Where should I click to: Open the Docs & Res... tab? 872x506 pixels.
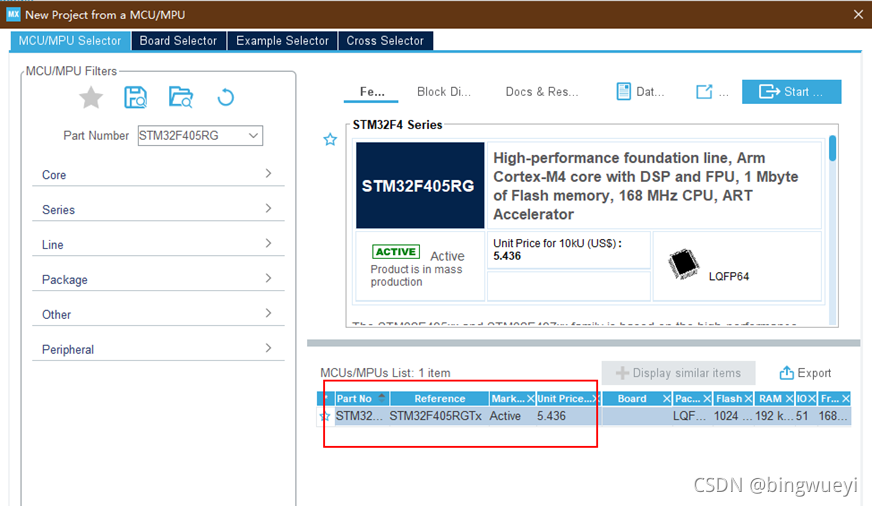click(542, 92)
